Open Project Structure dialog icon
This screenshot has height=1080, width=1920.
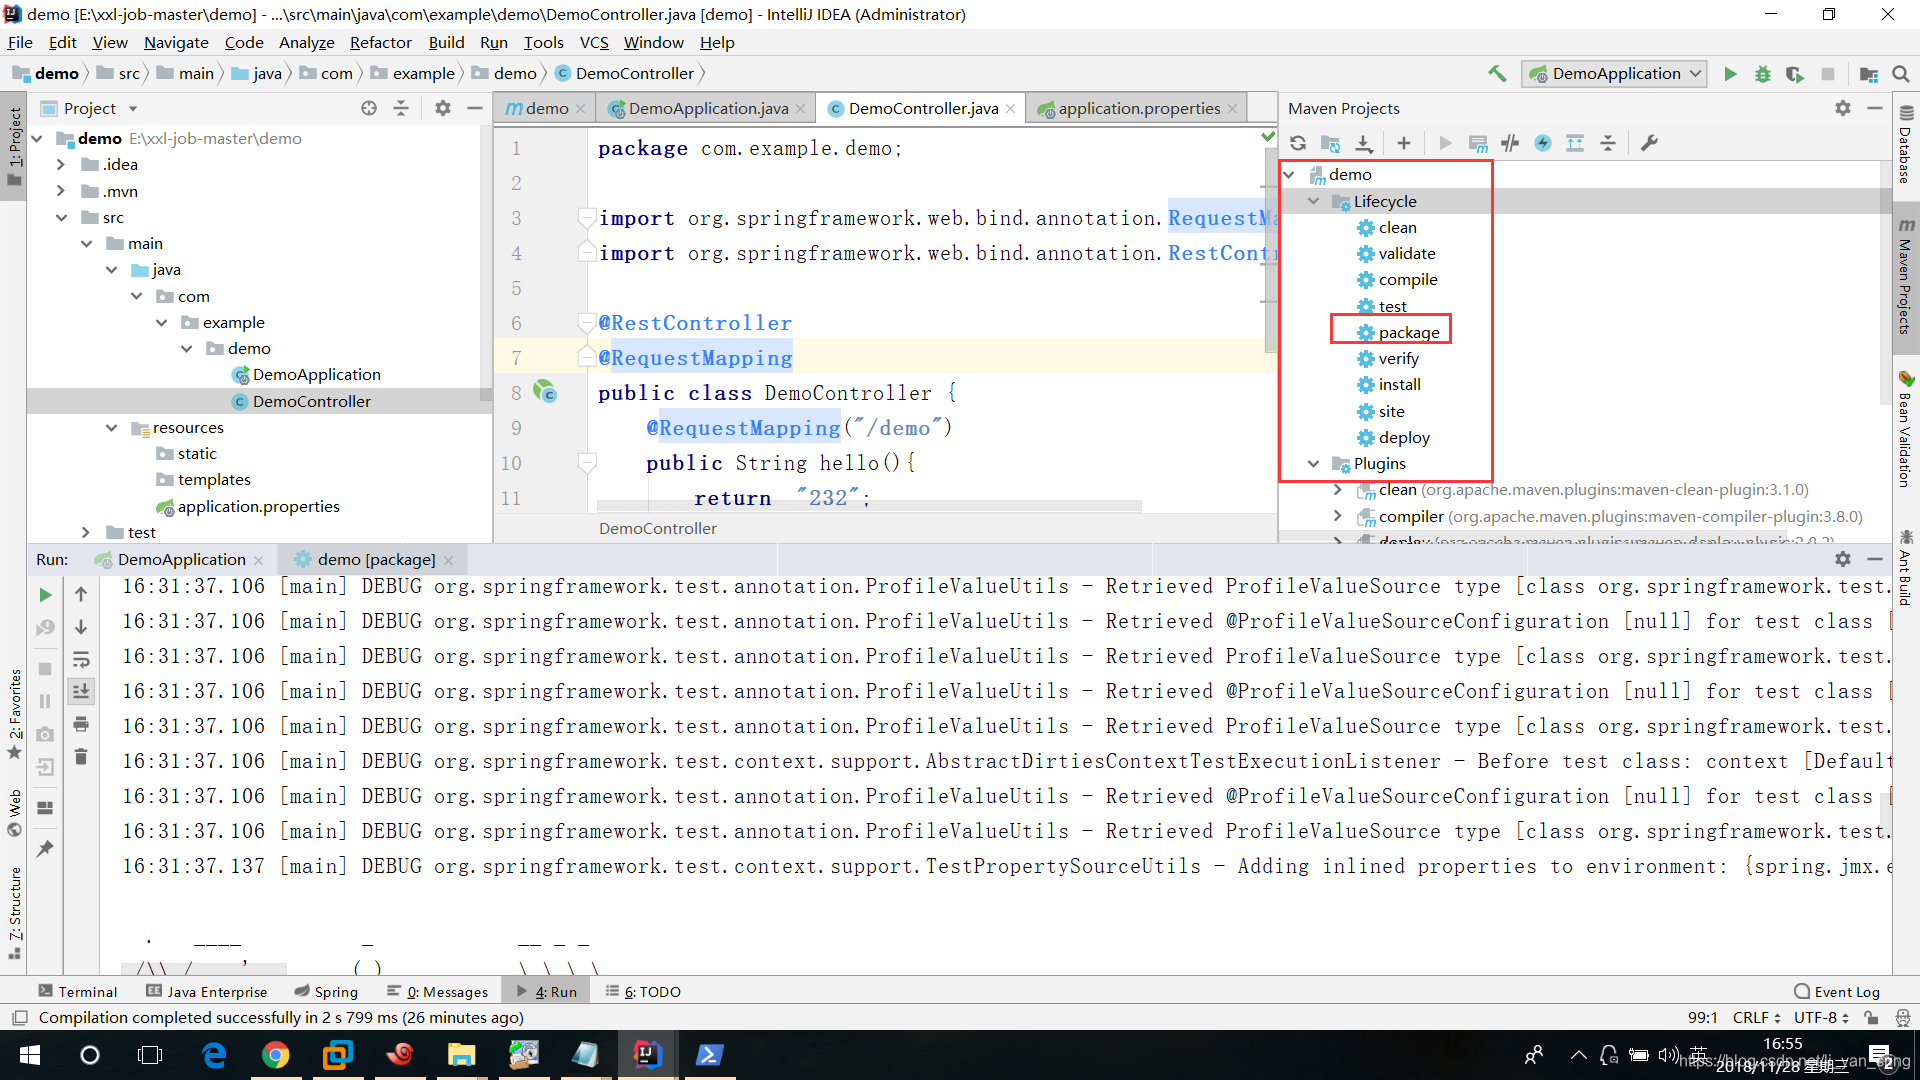pos(1868,74)
